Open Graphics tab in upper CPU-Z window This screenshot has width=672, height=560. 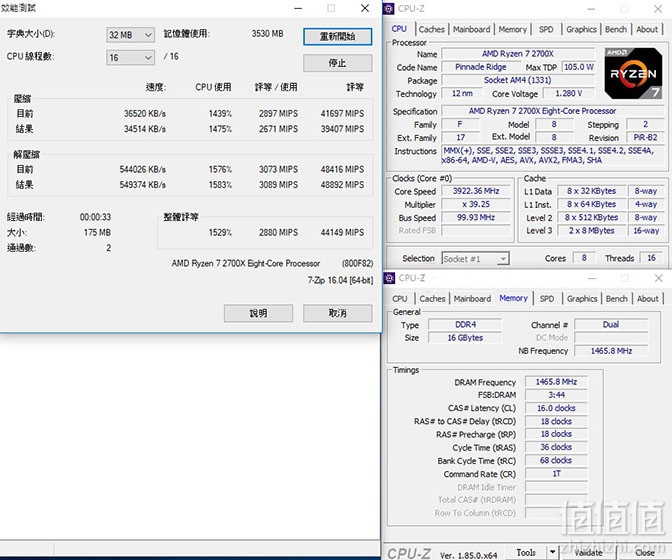point(581,29)
